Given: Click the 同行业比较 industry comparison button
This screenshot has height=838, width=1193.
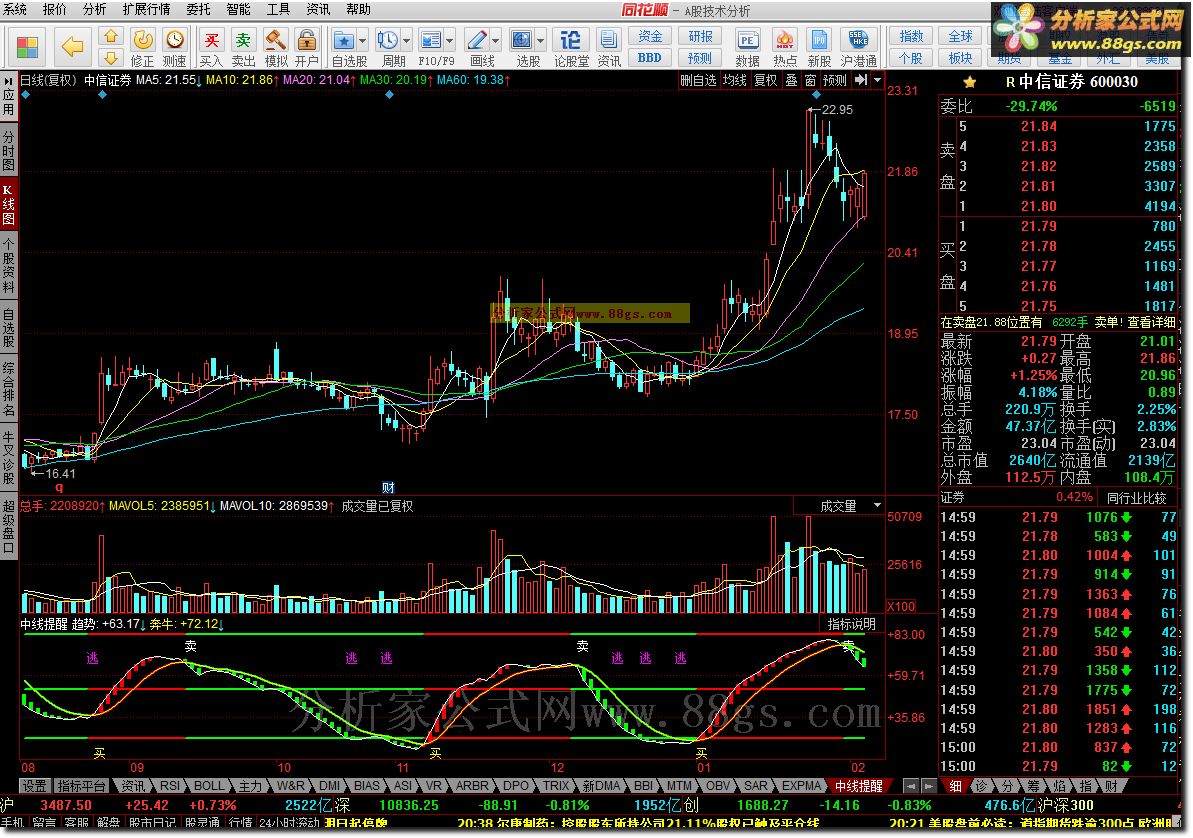Looking at the screenshot, I should [x=1137, y=497].
